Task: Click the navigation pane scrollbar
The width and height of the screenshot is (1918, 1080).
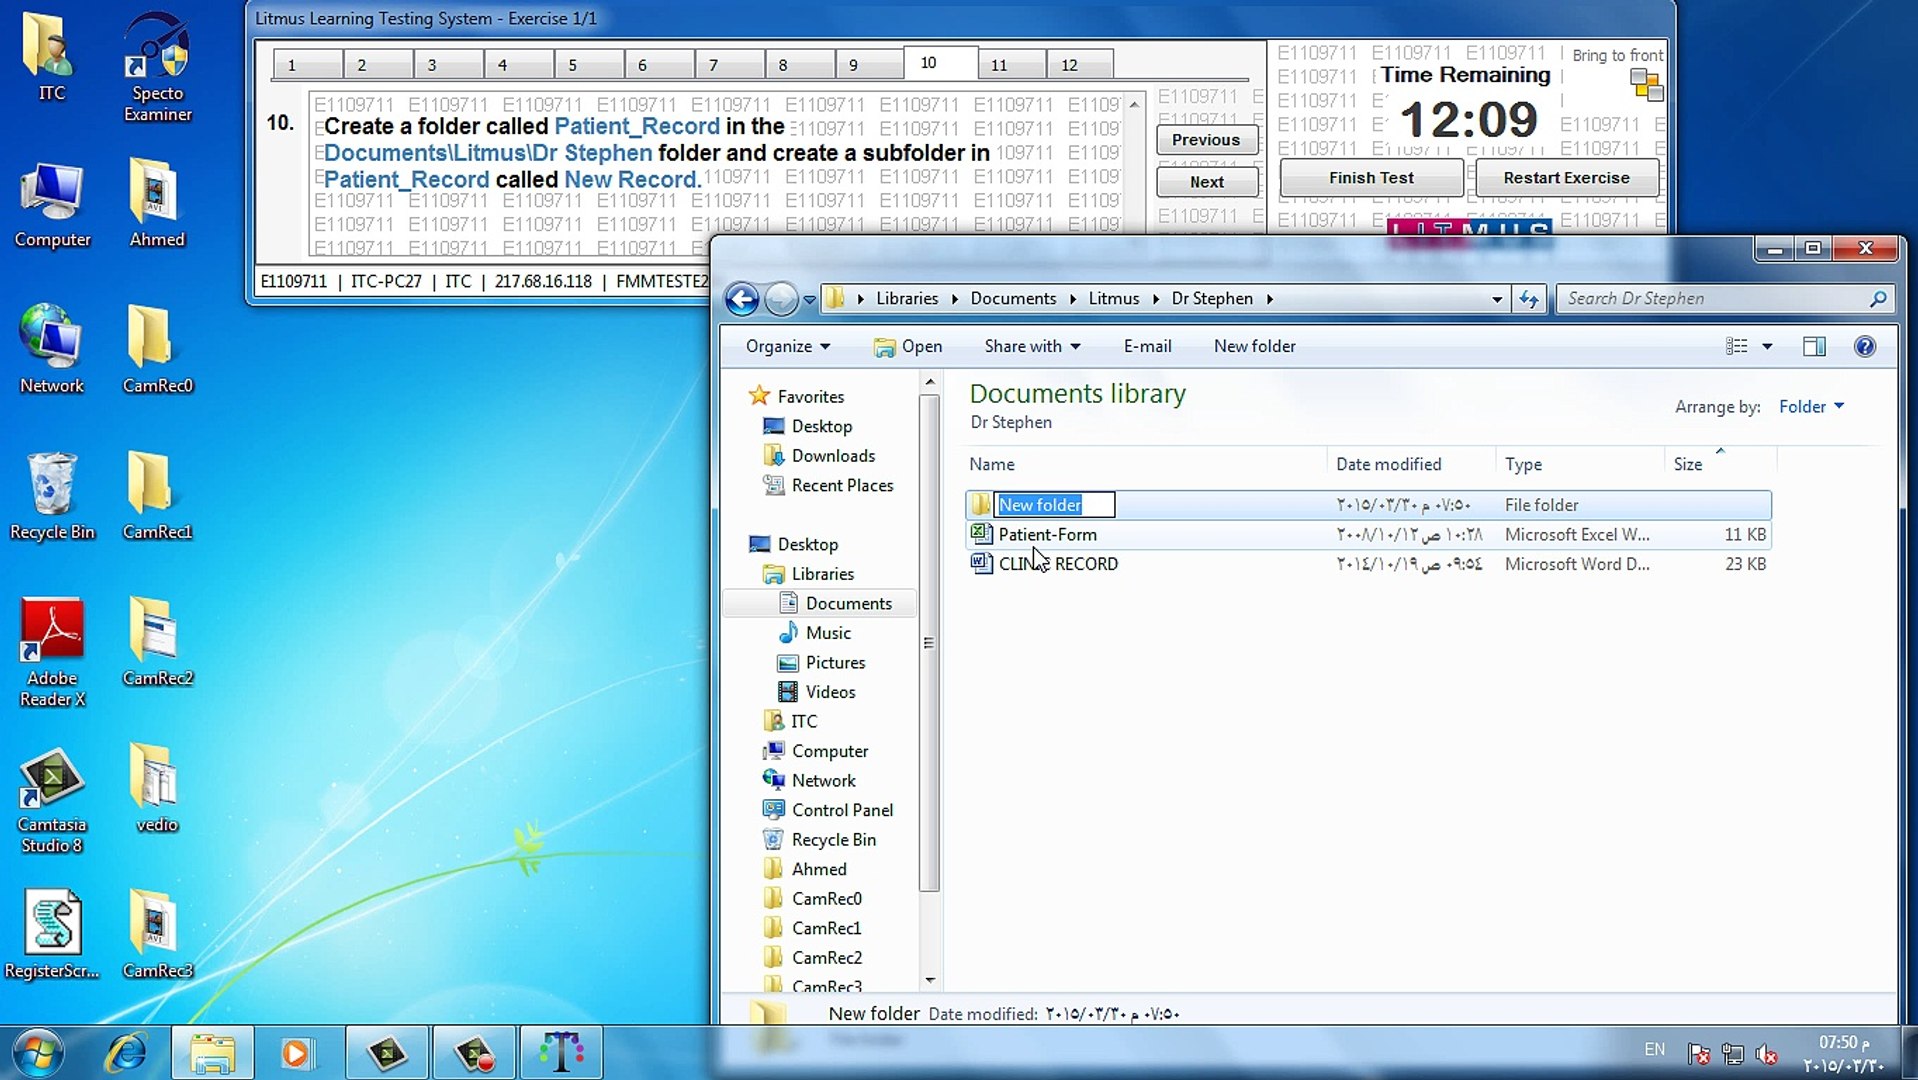Action: [929, 642]
